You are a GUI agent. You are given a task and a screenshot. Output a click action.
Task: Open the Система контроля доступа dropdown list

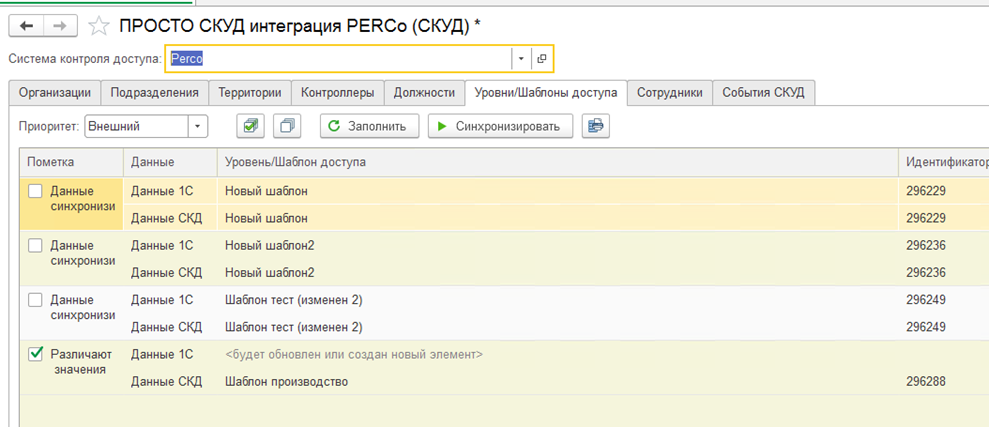[520, 59]
